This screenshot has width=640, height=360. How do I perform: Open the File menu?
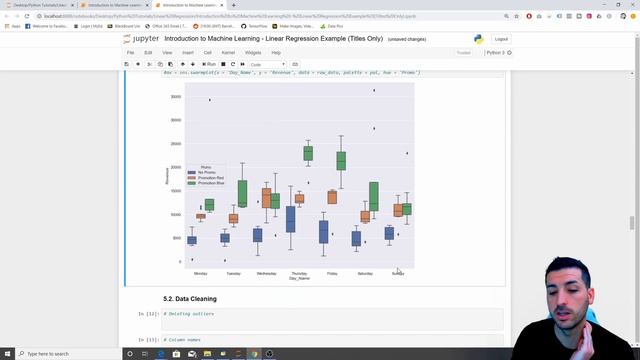tap(131, 53)
